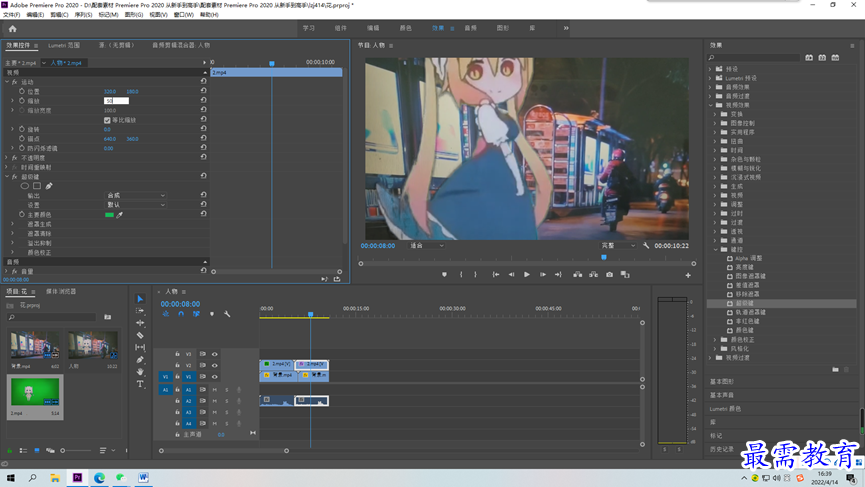The height and width of the screenshot is (487, 865).
Task: Hide the V3 track output eye
Action: pyautogui.click(x=215, y=354)
